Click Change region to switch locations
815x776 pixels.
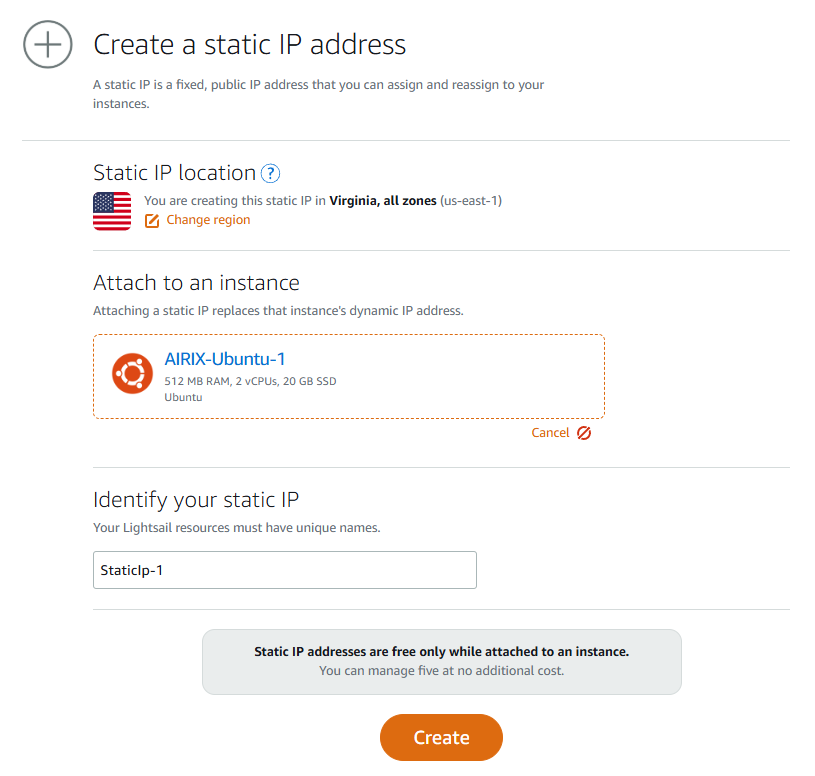point(207,219)
